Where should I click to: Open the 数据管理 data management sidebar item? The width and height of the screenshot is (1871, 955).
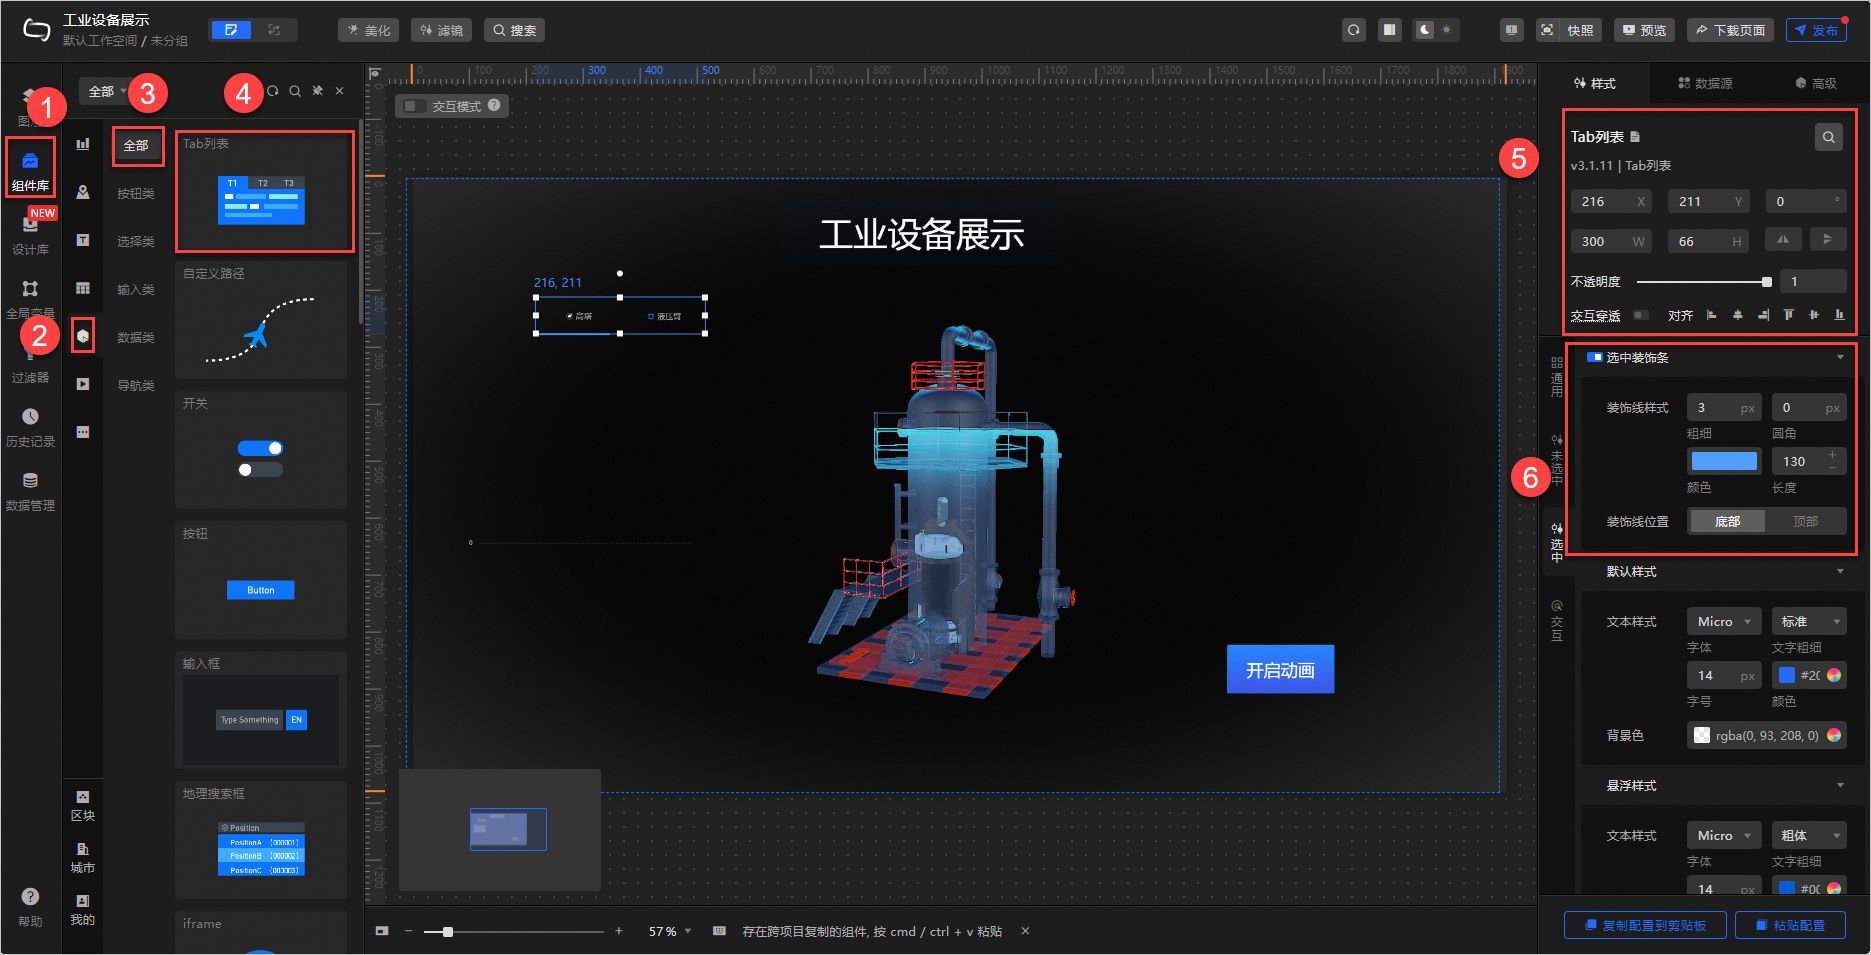[30, 491]
